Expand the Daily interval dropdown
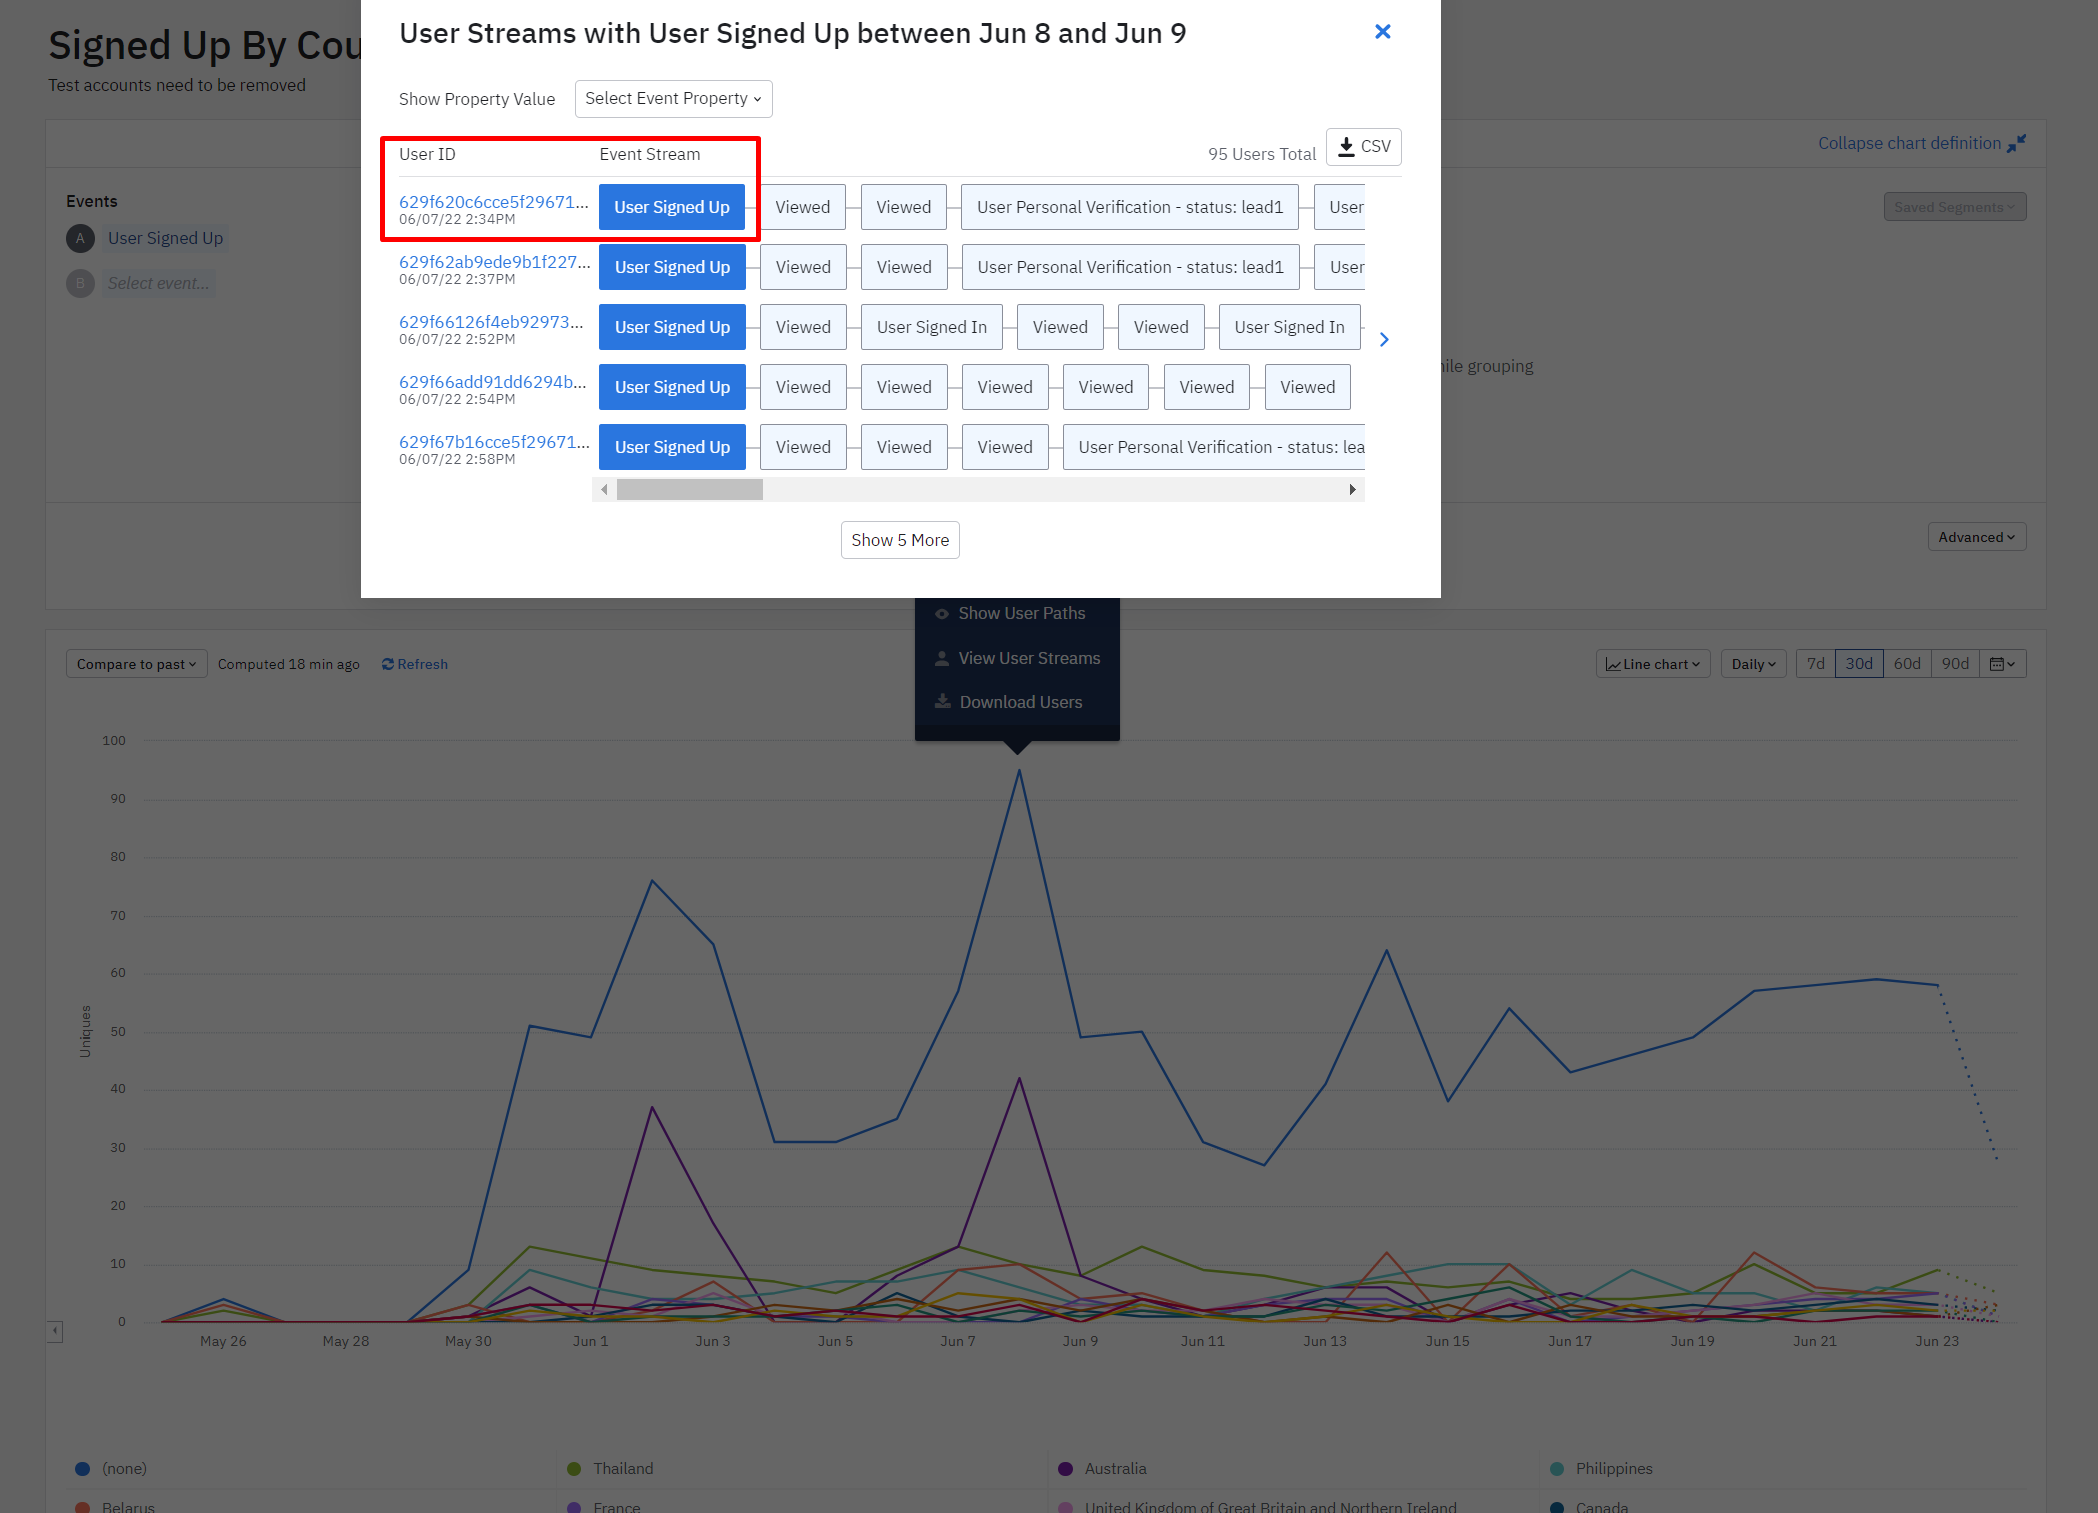The width and height of the screenshot is (2098, 1513). 1753,664
